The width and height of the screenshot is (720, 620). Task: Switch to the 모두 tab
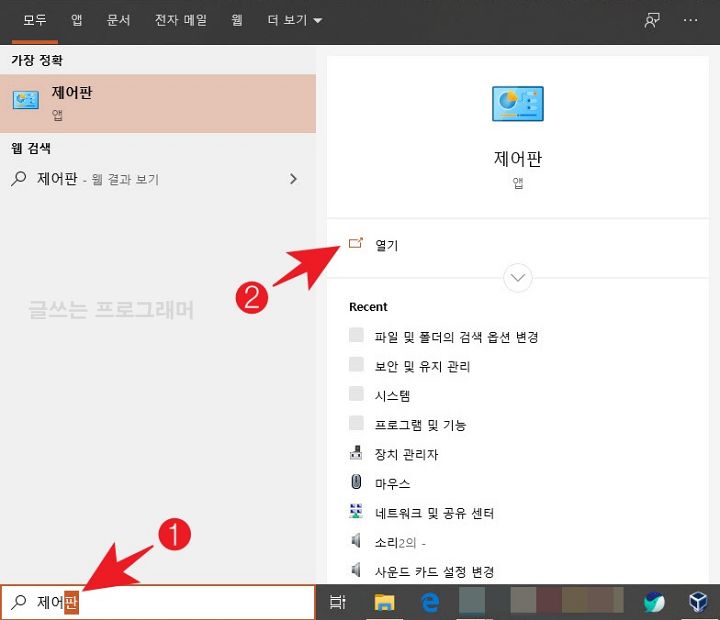[34, 20]
